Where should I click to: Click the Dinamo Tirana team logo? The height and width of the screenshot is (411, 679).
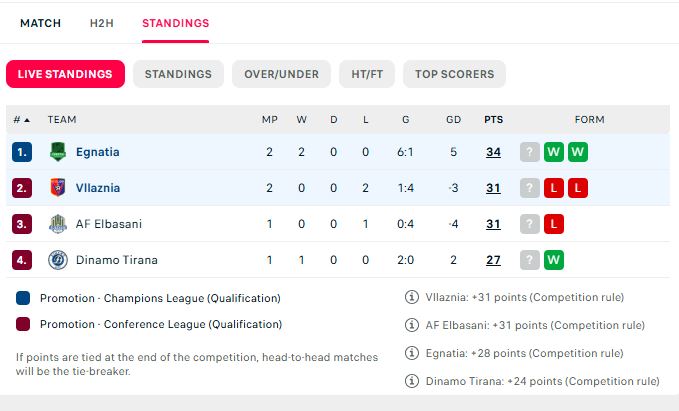click(x=58, y=260)
